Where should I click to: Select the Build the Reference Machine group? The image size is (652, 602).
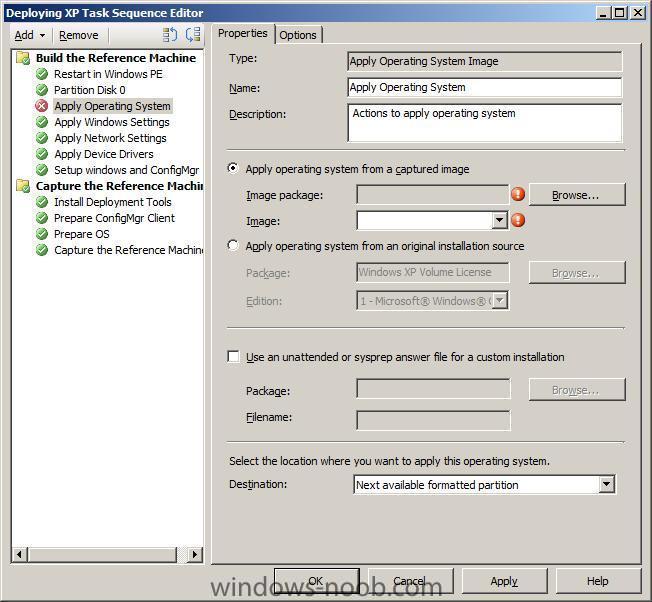point(116,58)
